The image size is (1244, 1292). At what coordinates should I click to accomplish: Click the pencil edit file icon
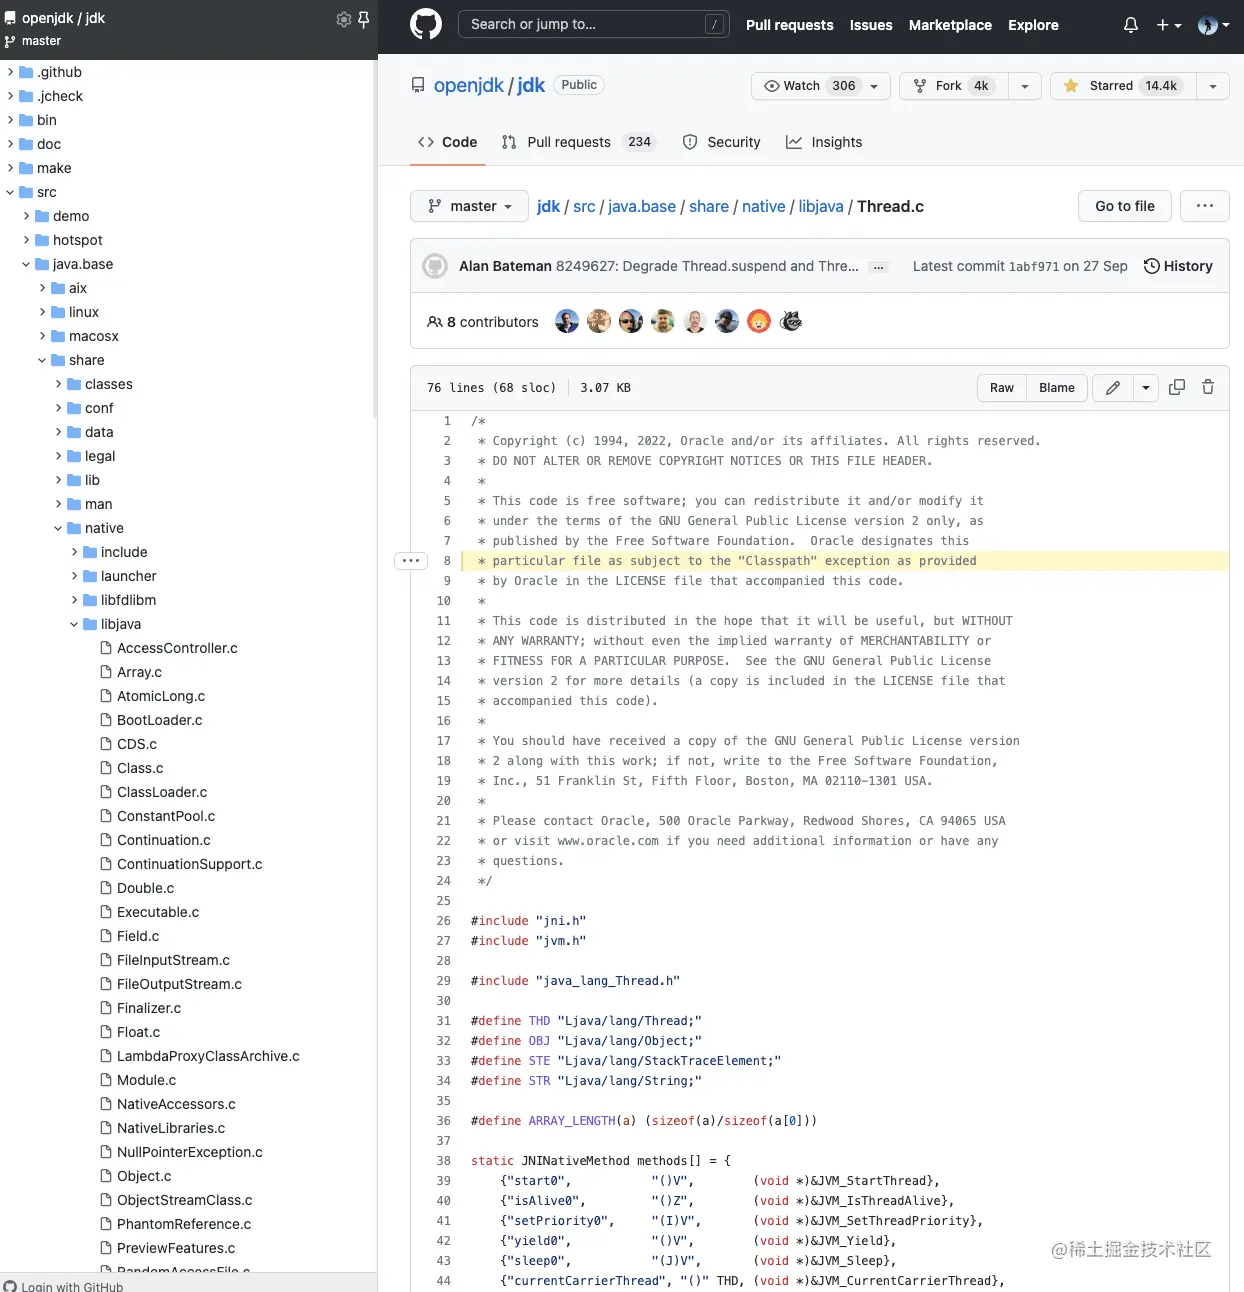coord(1113,388)
